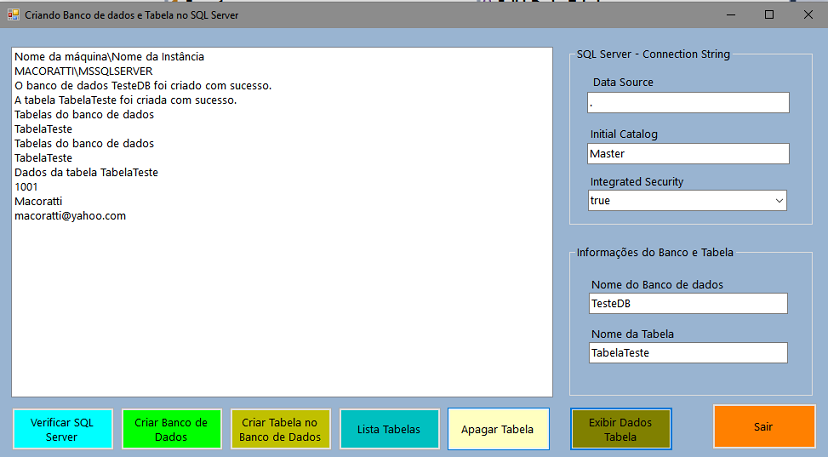Click the 'Nome da máquina\Nome da Instância' line
This screenshot has height=457, width=828.
point(109,57)
